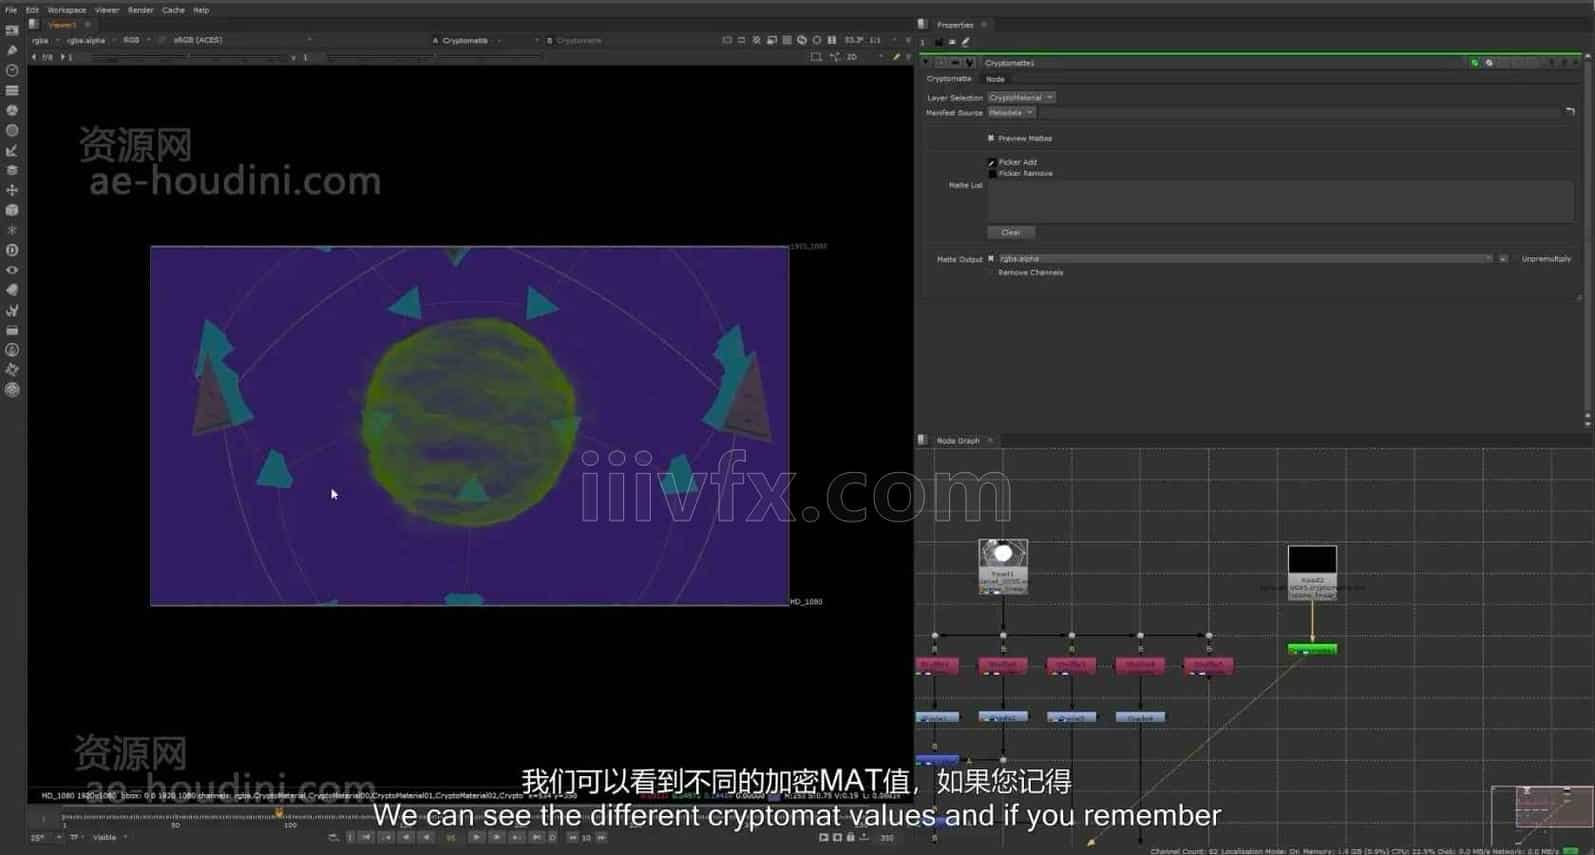Viewport: 1595px width, 855px height.
Task: Click inside the Matte List field
Action: pyautogui.click(x=1281, y=201)
